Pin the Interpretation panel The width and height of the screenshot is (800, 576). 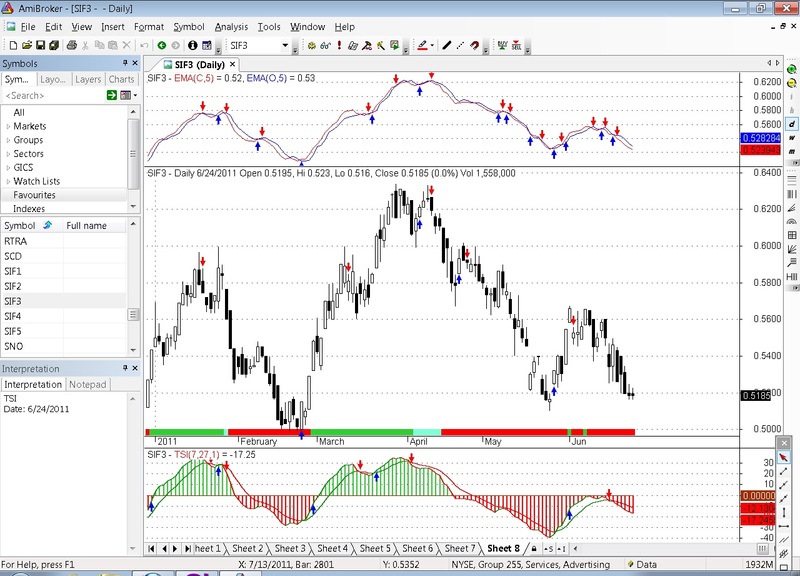[124, 368]
